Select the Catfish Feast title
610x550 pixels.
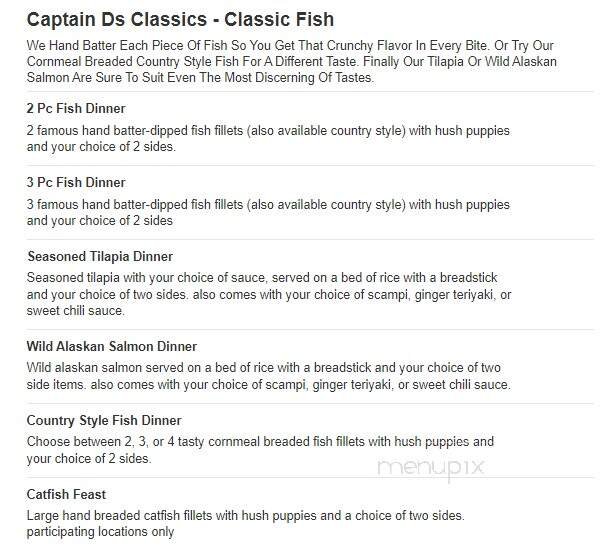pos(66,494)
